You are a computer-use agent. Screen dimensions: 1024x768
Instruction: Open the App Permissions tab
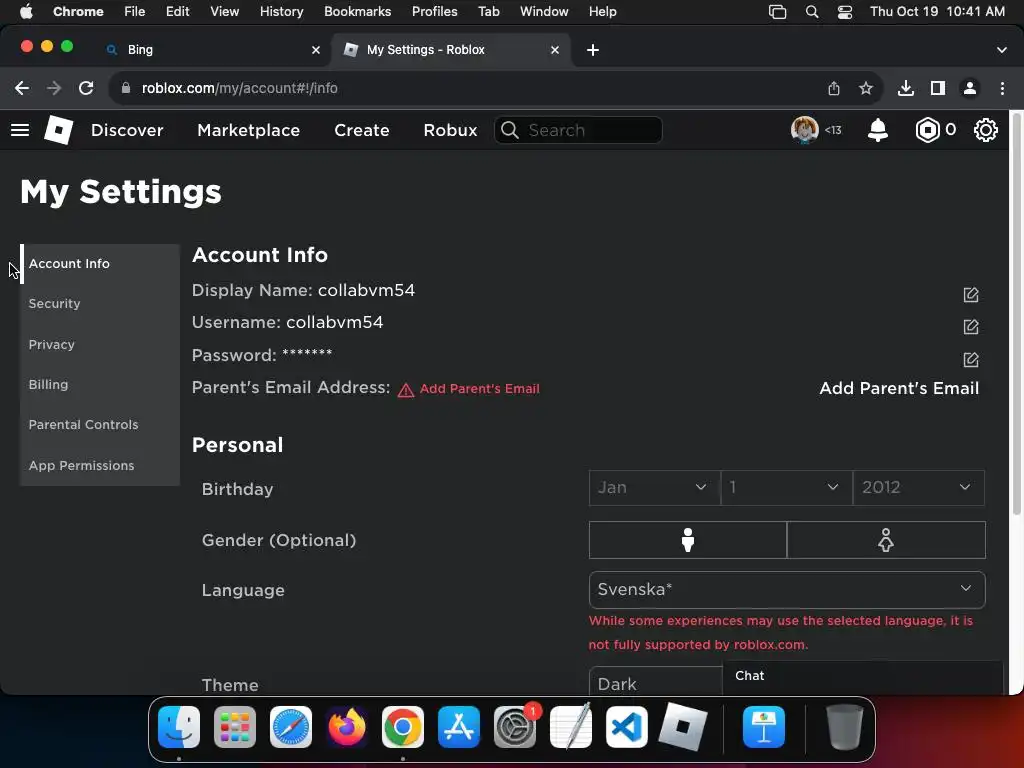pos(100,466)
